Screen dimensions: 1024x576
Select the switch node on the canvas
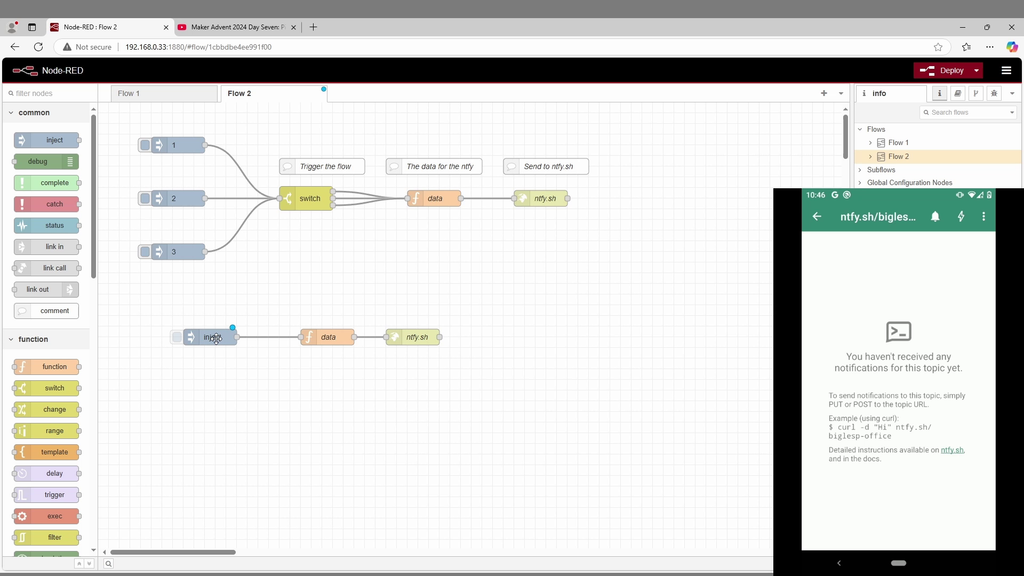(306, 199)
